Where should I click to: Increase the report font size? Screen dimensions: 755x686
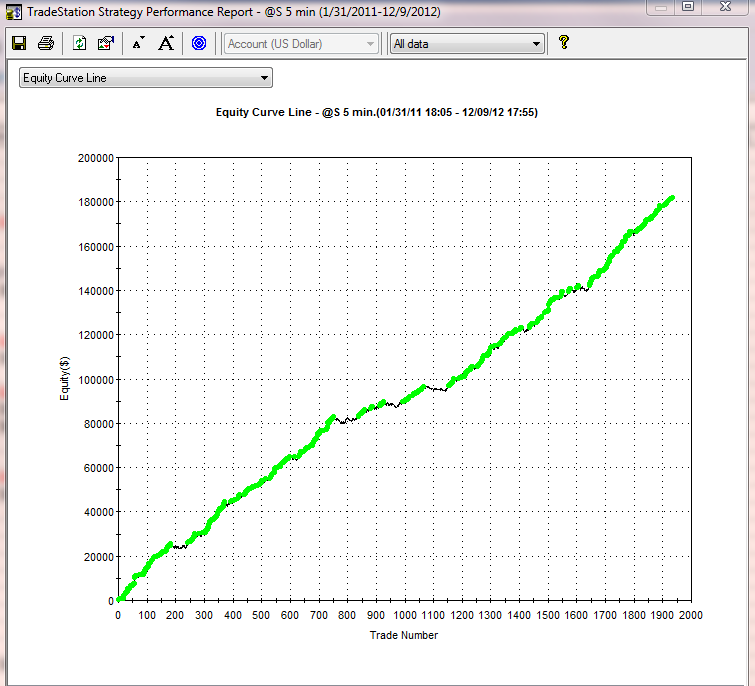tap(166, 43)
